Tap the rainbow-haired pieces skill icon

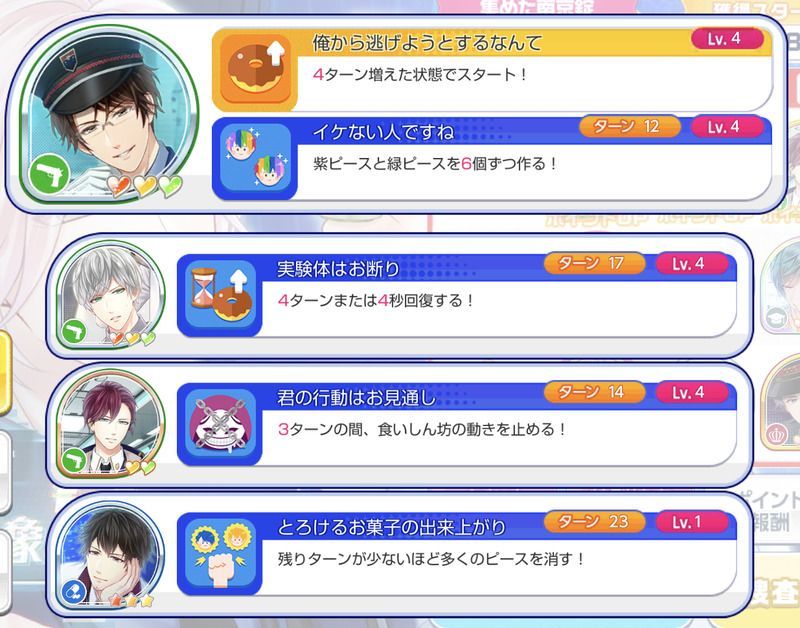point(255,159)
